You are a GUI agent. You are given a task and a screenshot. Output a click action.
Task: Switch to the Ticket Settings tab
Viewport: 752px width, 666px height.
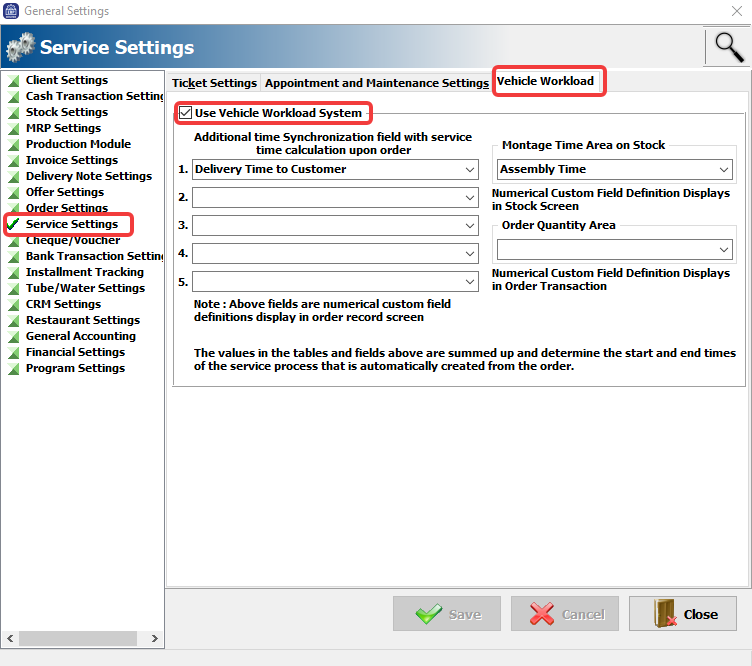coord(214,83)
